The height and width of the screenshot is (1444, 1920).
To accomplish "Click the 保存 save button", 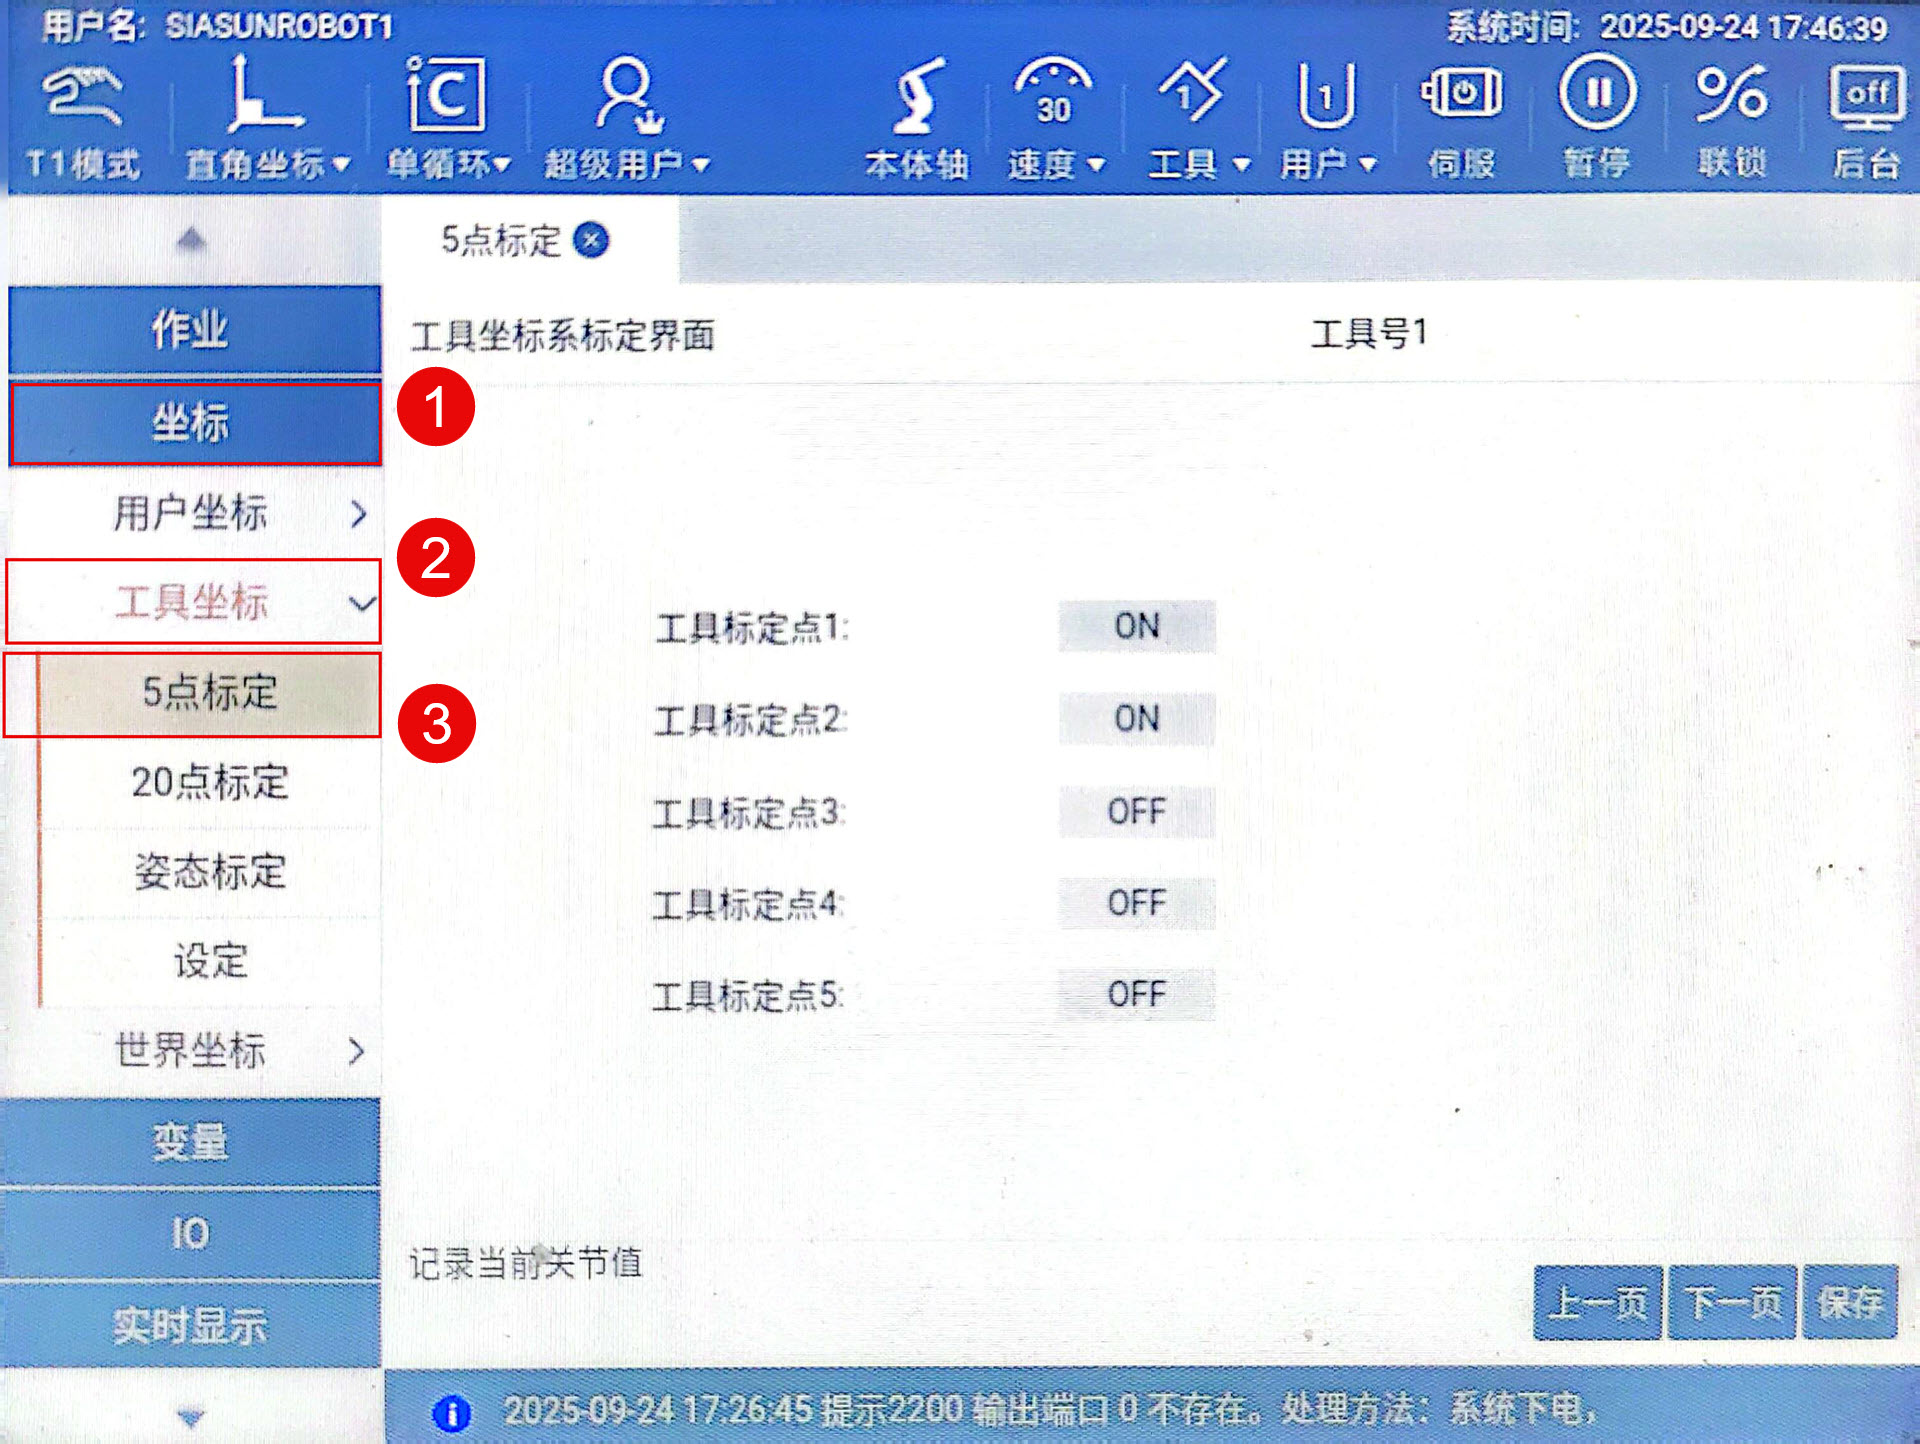I will [x=1850, y=1301].
